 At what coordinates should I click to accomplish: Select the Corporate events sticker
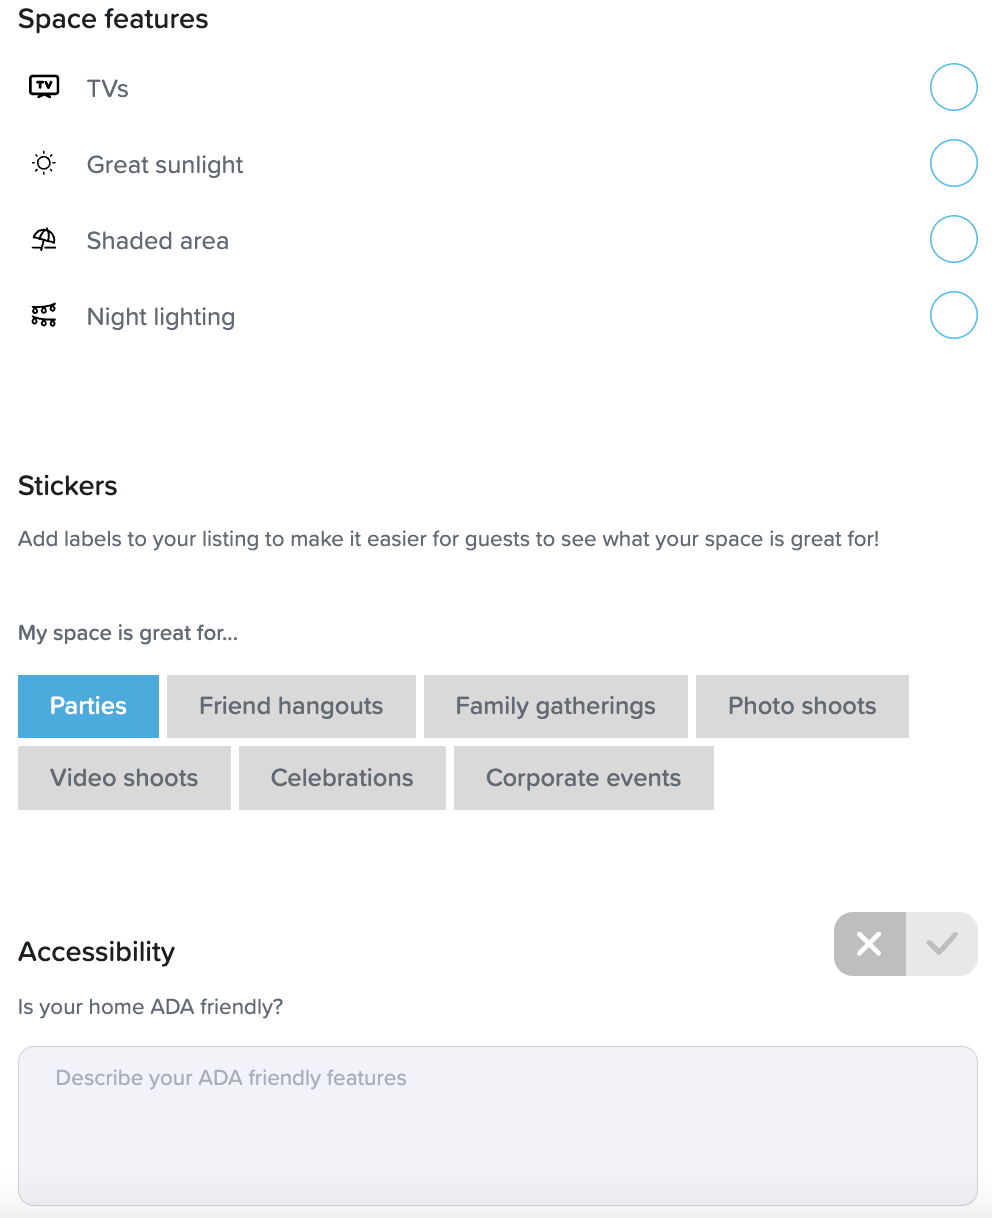pos(583,778)
